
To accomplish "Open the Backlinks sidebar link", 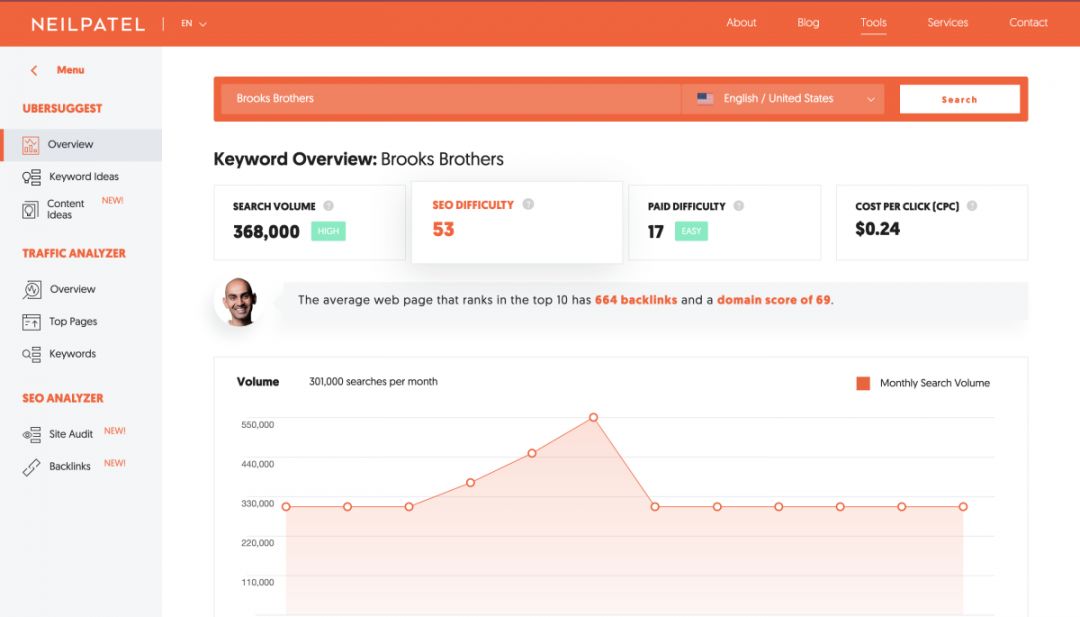I will 70,467.
